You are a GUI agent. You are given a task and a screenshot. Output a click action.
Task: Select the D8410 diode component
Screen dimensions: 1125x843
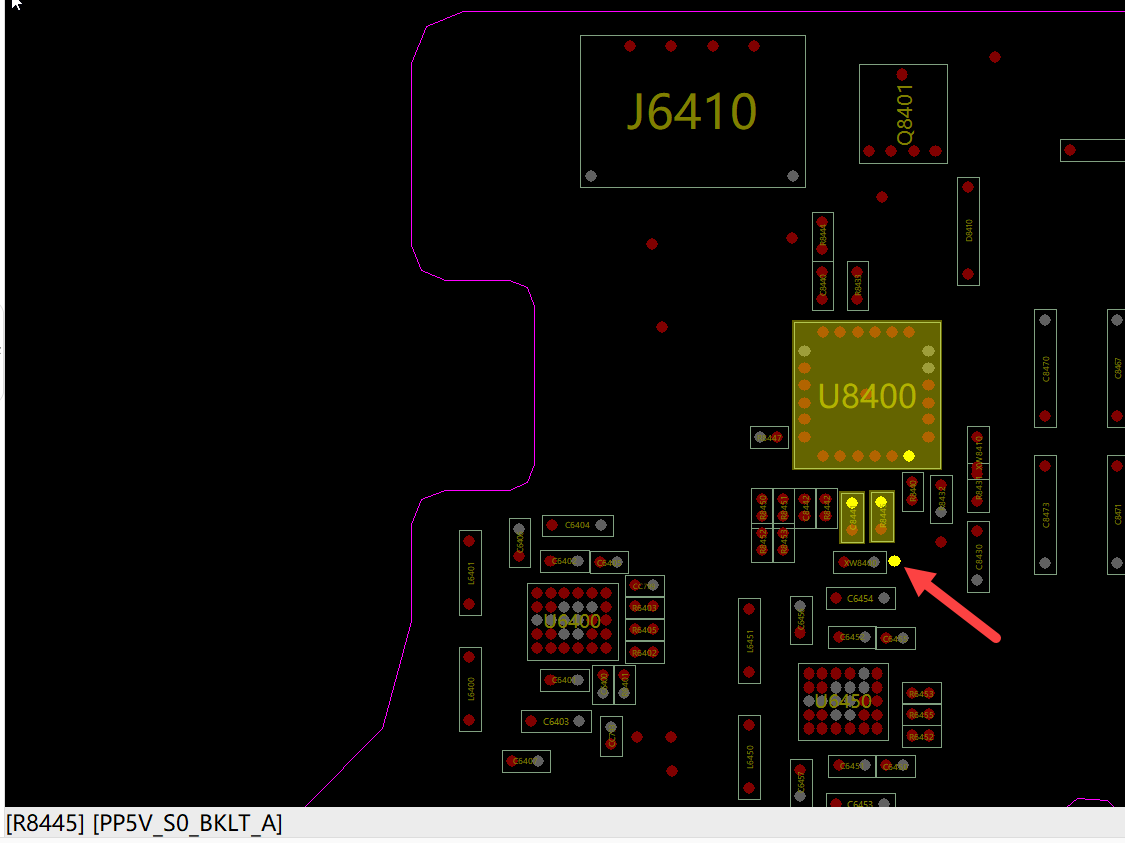(968, 231)
